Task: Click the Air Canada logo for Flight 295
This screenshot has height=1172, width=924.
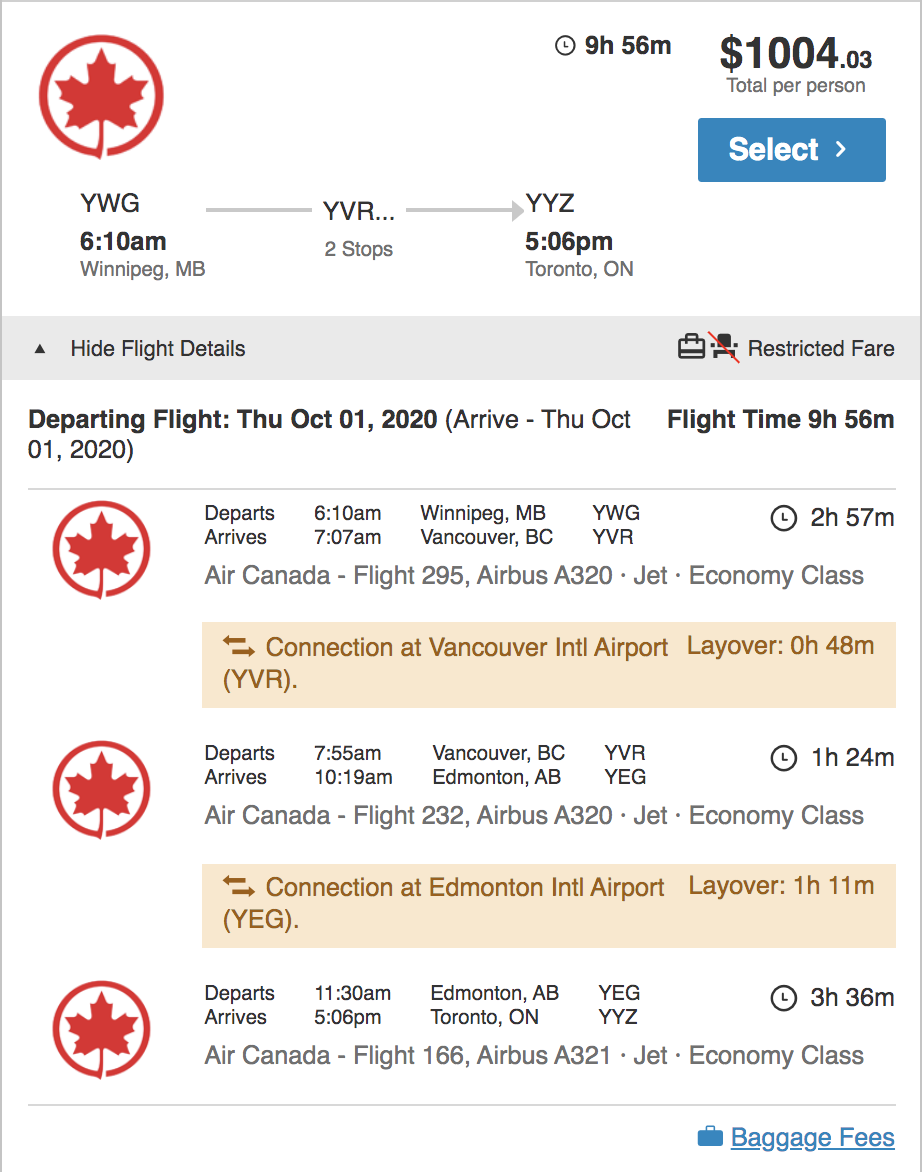Action: (101, 550)
